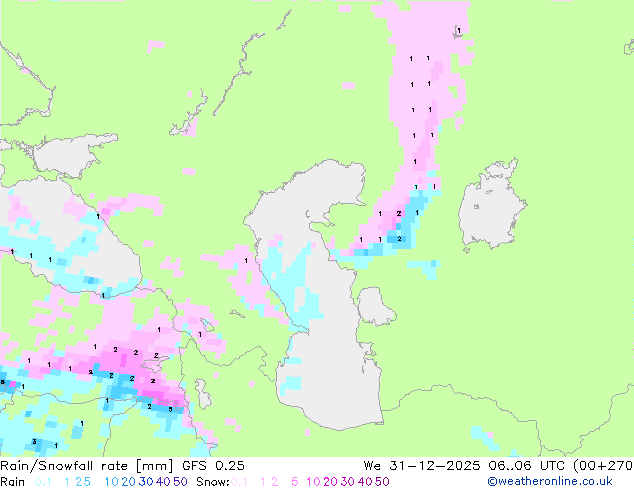Click the rain legend value 30

click(x=146, y=482)
